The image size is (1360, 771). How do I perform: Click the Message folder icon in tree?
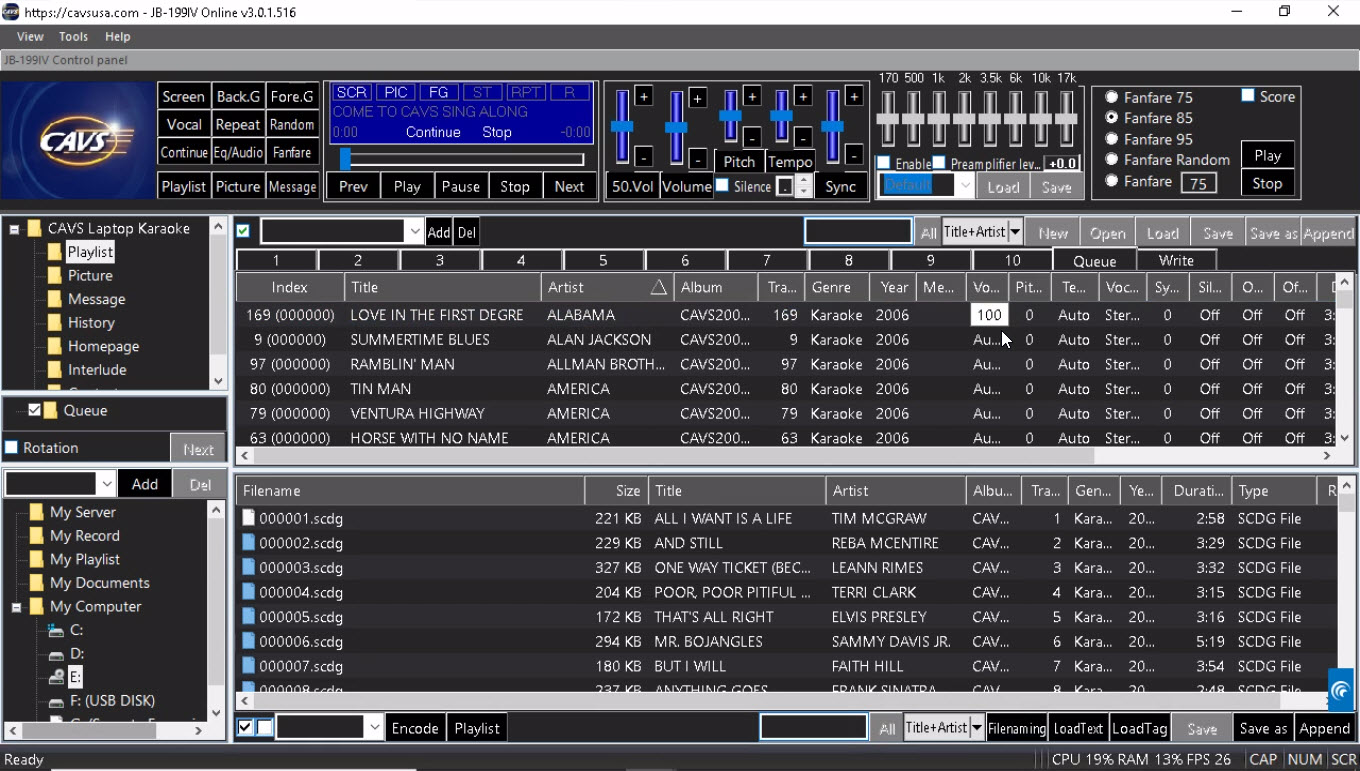tap(54, 299)
